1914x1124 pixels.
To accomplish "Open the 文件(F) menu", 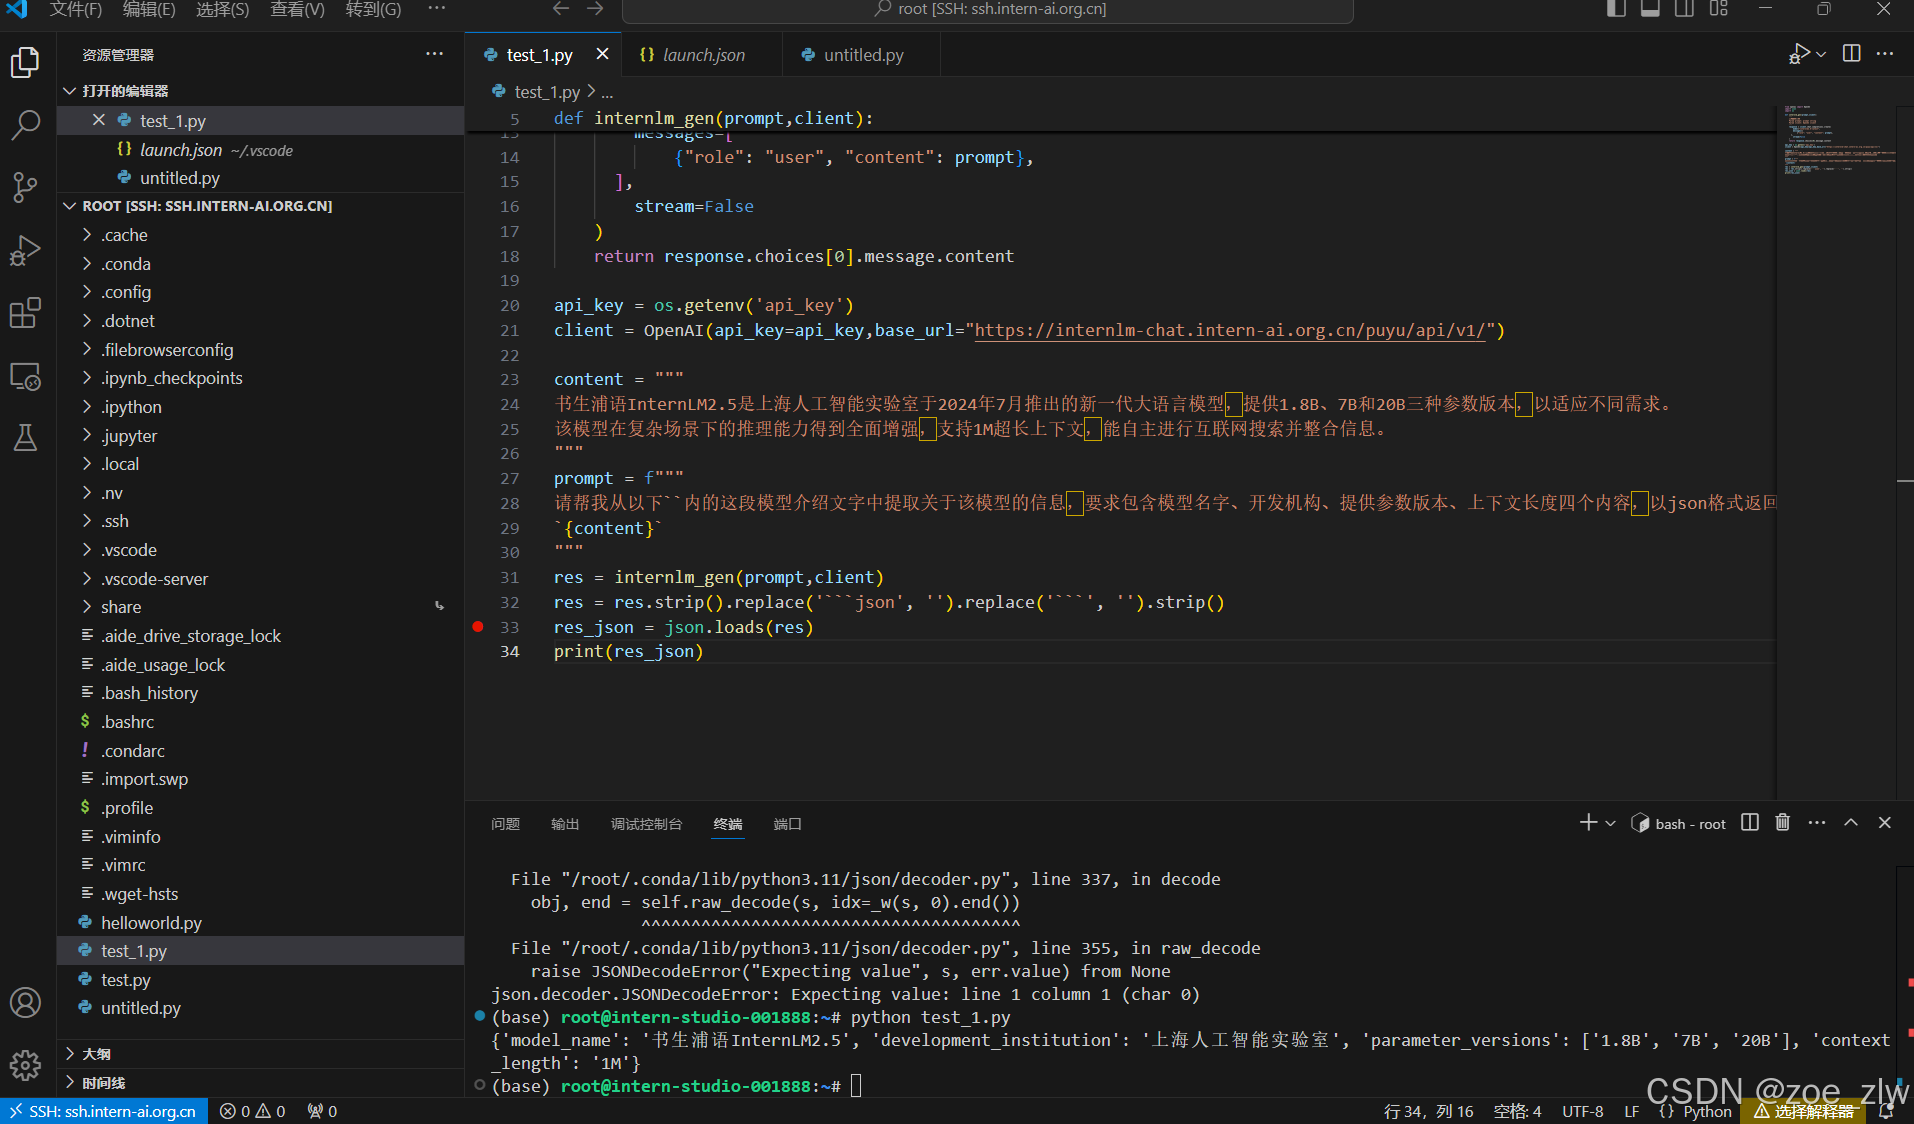I will click(75, 9).
